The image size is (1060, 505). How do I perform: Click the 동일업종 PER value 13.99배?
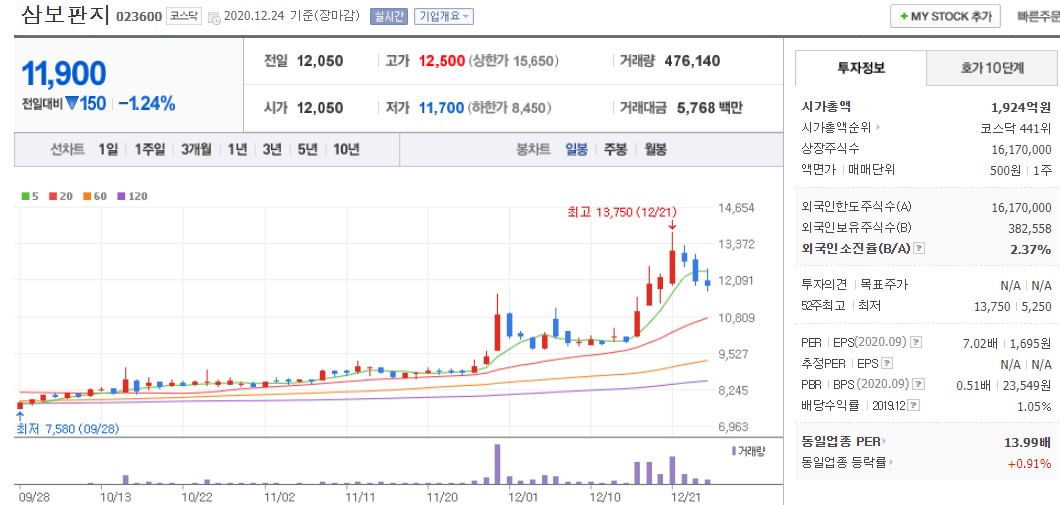coord(1028,442)
